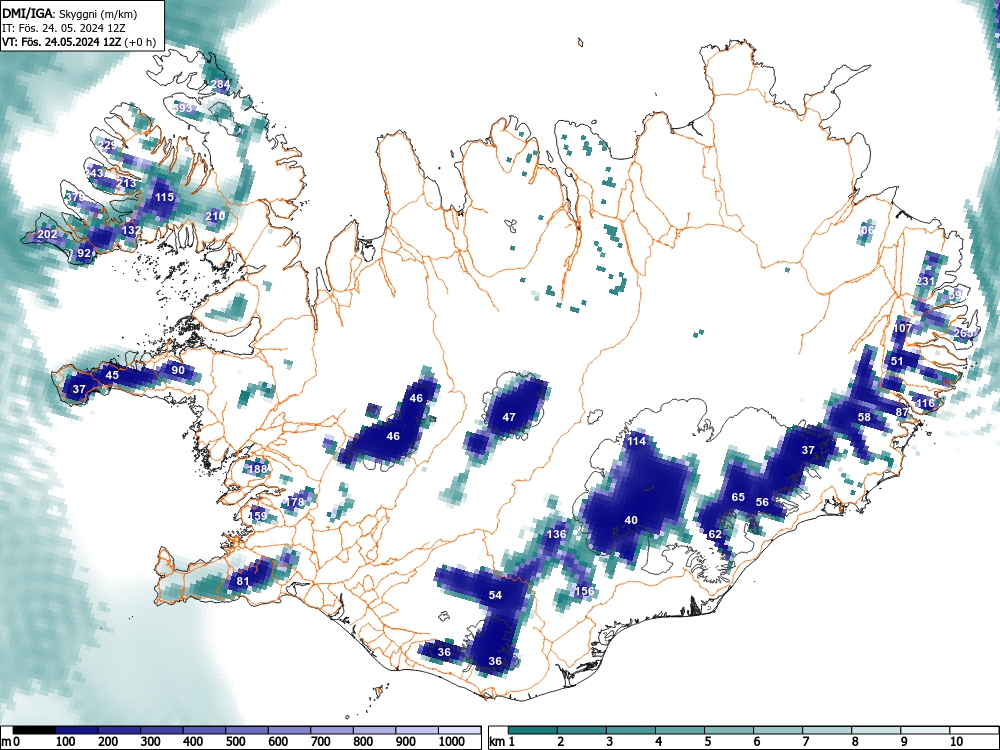Click the 54 visibility value
Viewport: 1000px width, 750px height.
[496, 595]
